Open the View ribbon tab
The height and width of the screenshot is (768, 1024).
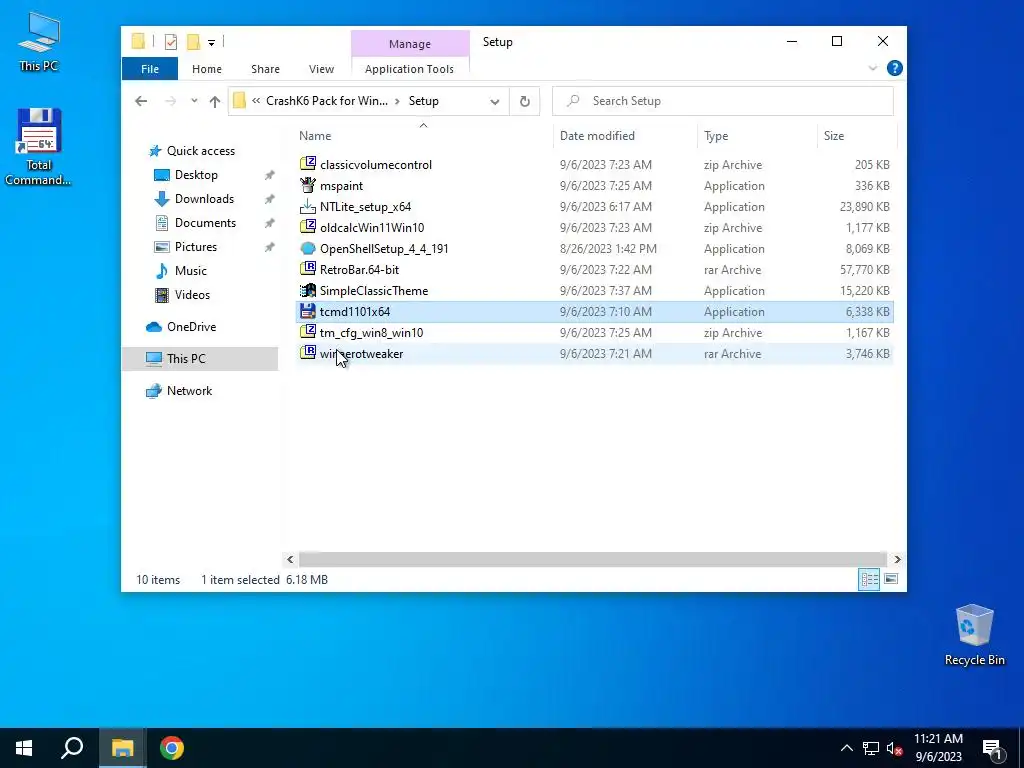point(321,69)
